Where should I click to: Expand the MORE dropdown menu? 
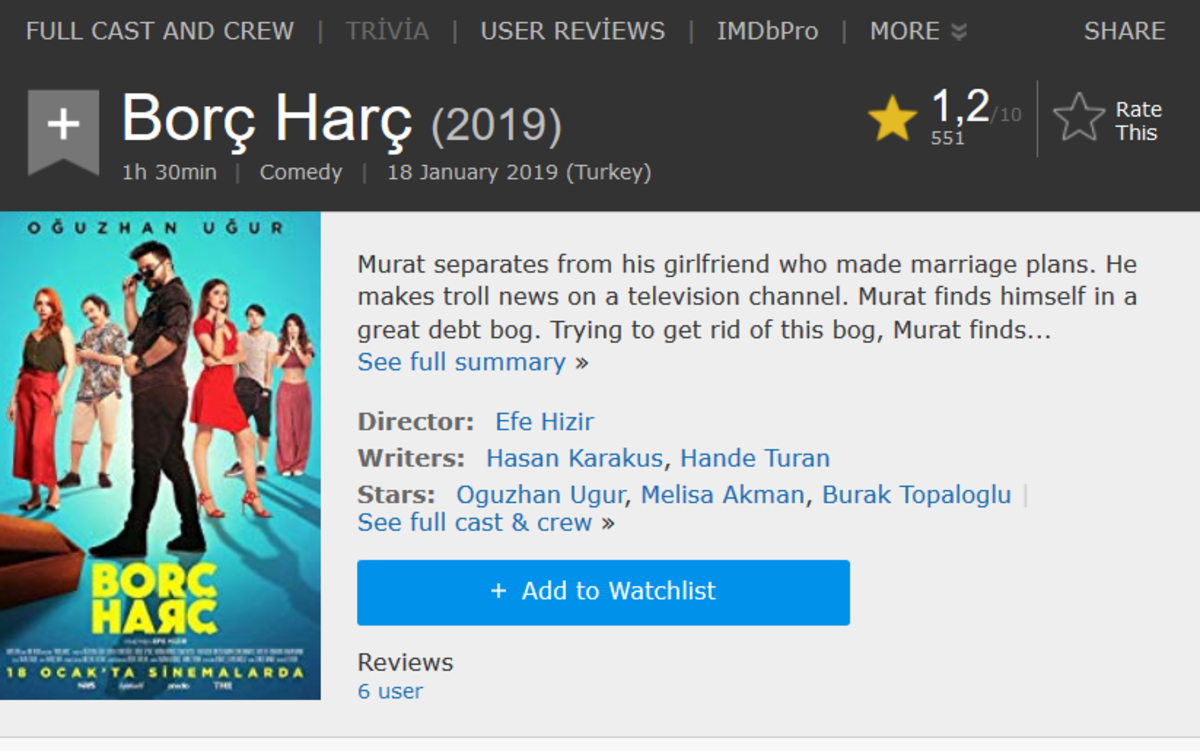coord(917,31)
